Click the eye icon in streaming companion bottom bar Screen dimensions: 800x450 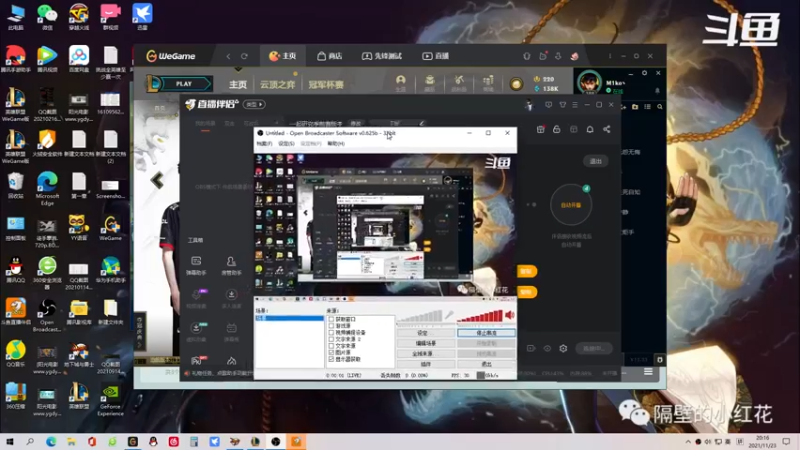click(x=547, y=348)
